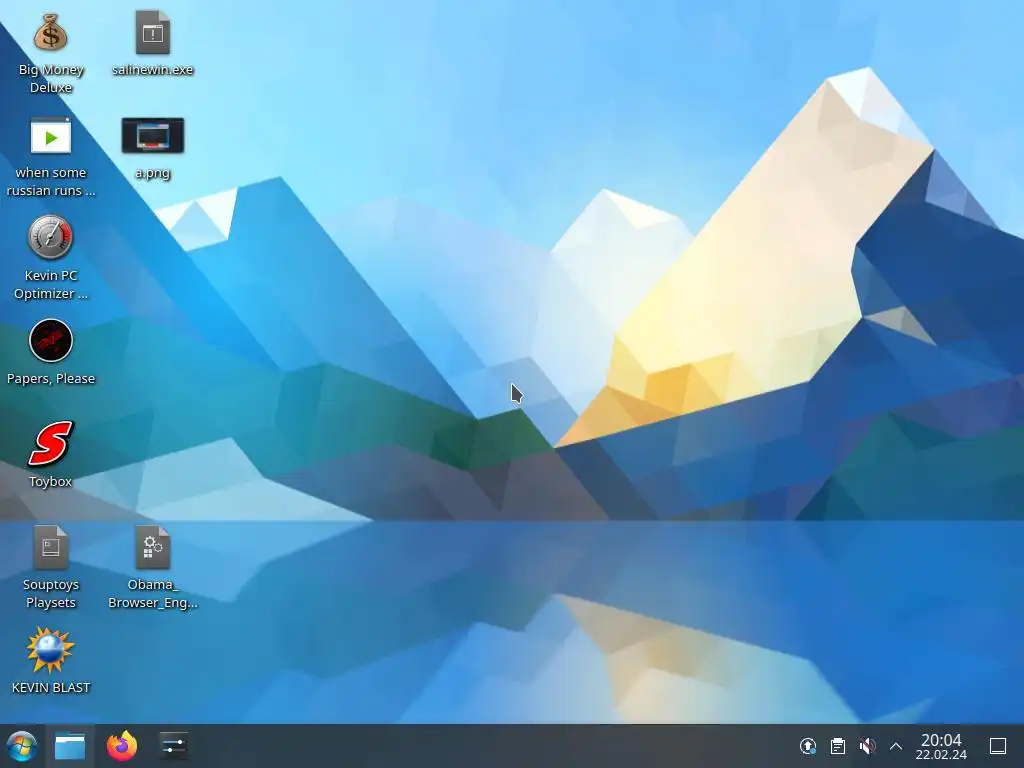This screenshot has height=768, width=1024.
Task: Open the Big Money Deluxe desktop icon
Action: tap(51, 33)
